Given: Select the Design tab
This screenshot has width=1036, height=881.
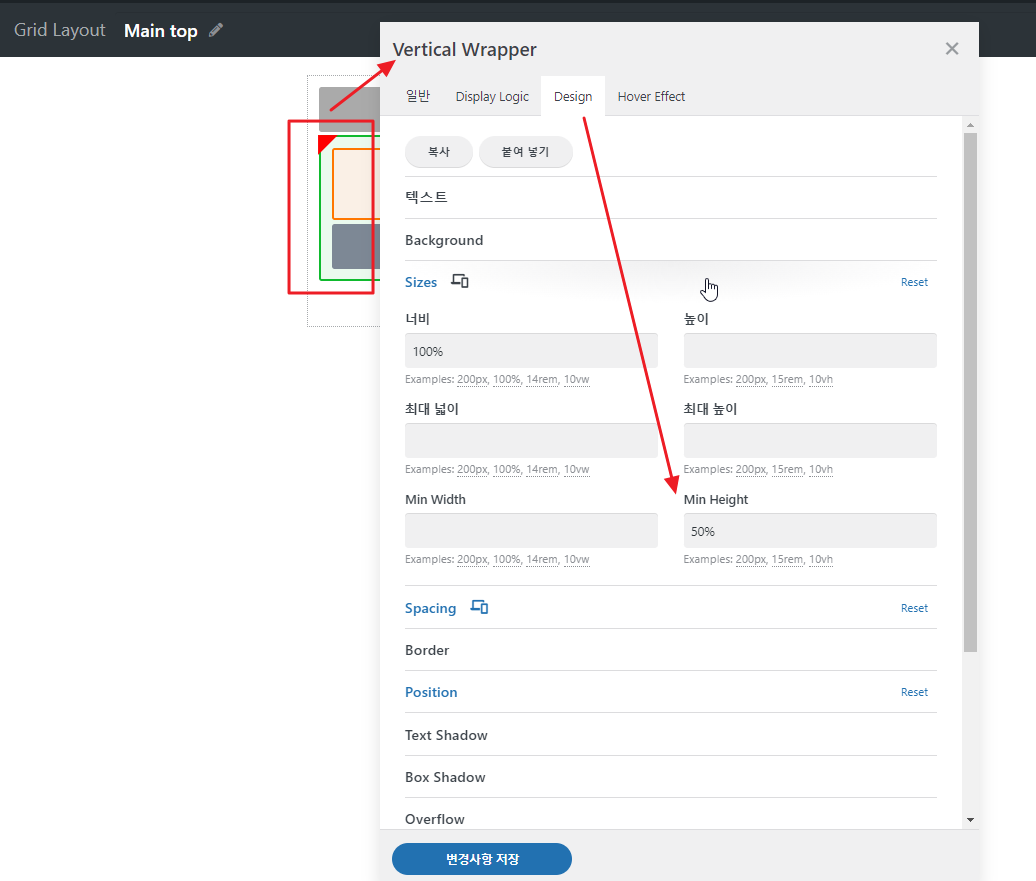Looking at the screenshot, I should (573, 96).
